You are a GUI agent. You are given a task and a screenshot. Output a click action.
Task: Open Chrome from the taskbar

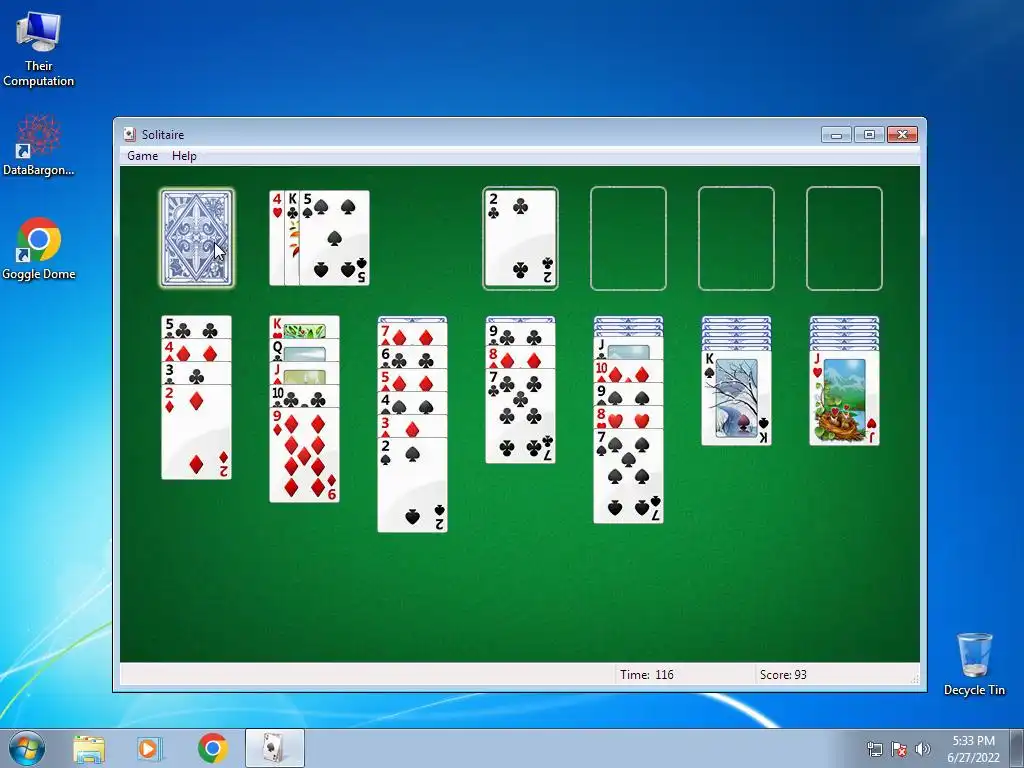click(x=212, y=748)
